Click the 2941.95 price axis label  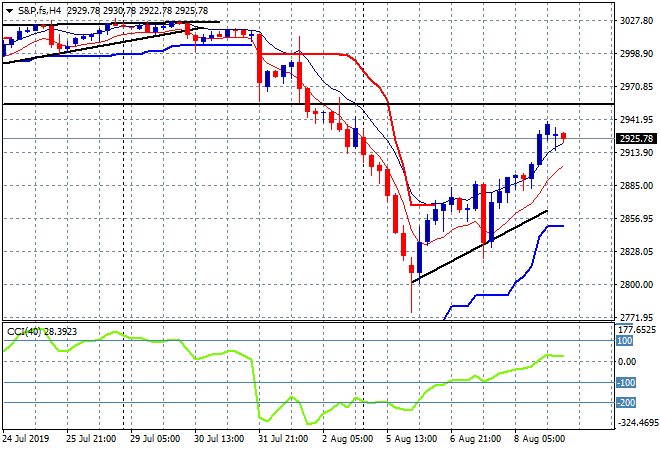pos(636,120)
